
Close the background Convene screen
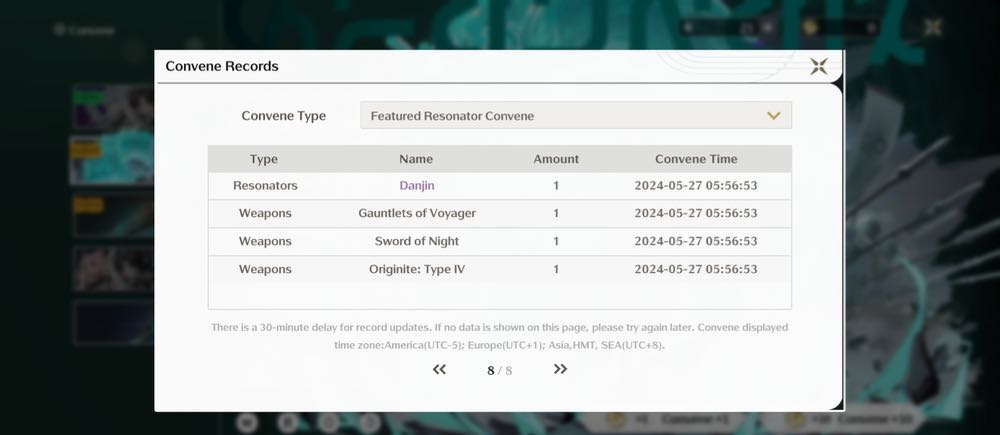[x=932, y=27]
